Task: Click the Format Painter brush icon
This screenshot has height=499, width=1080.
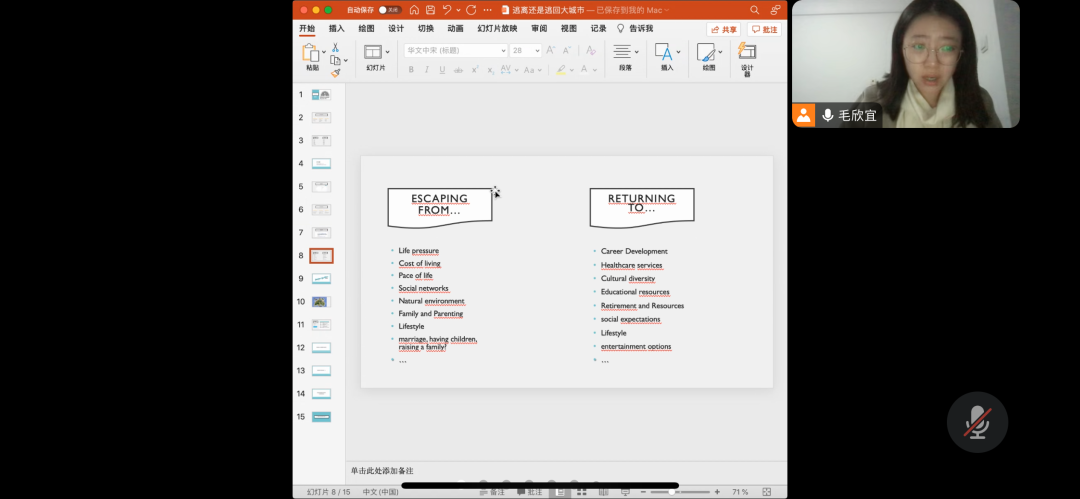Action: click(336, 72)
